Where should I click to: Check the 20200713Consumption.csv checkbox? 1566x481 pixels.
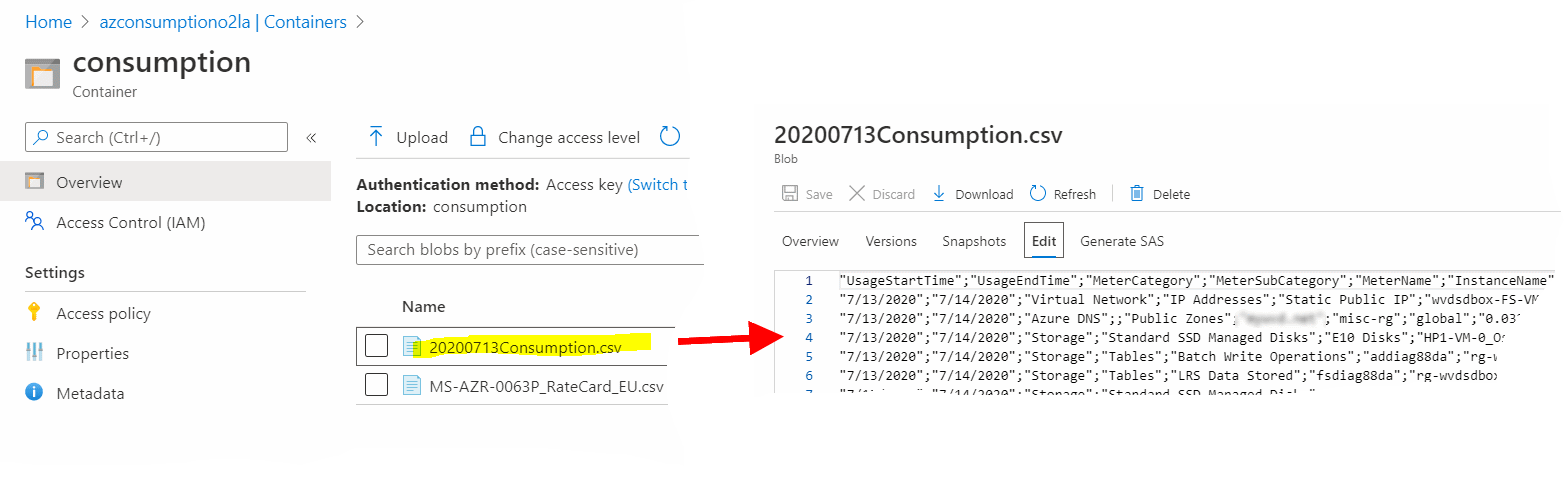click(376, 346)
